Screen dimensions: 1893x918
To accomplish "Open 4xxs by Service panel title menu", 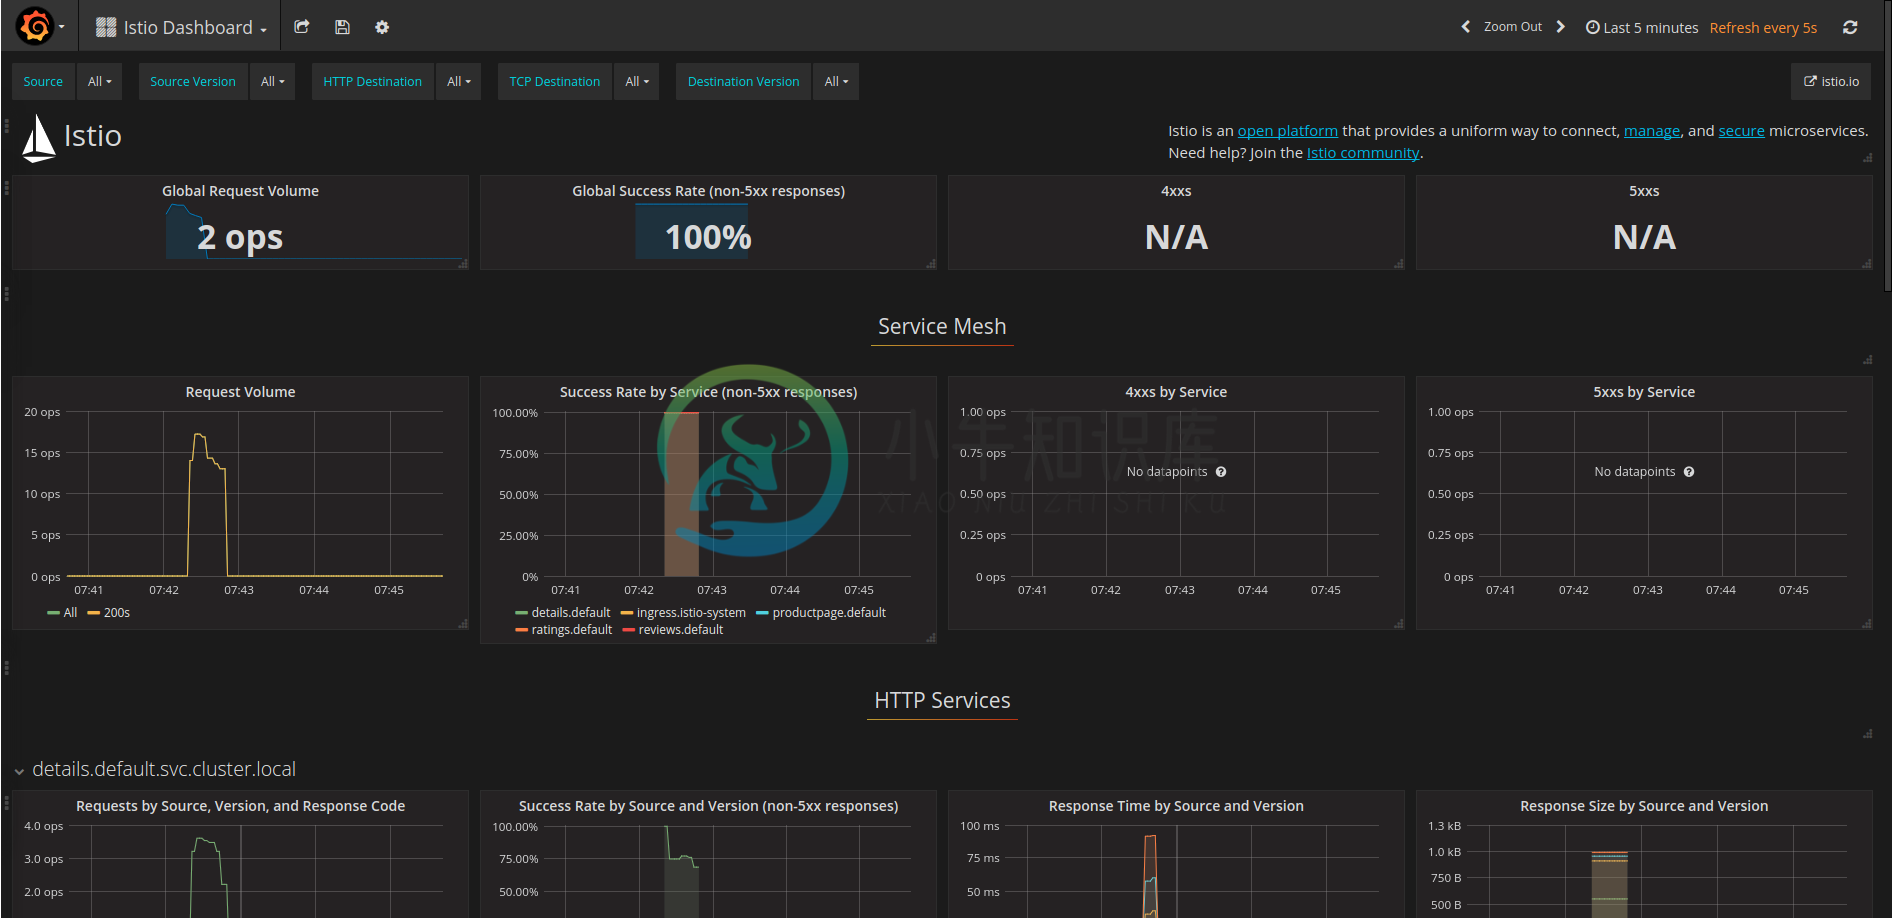I will [1176, 392].
